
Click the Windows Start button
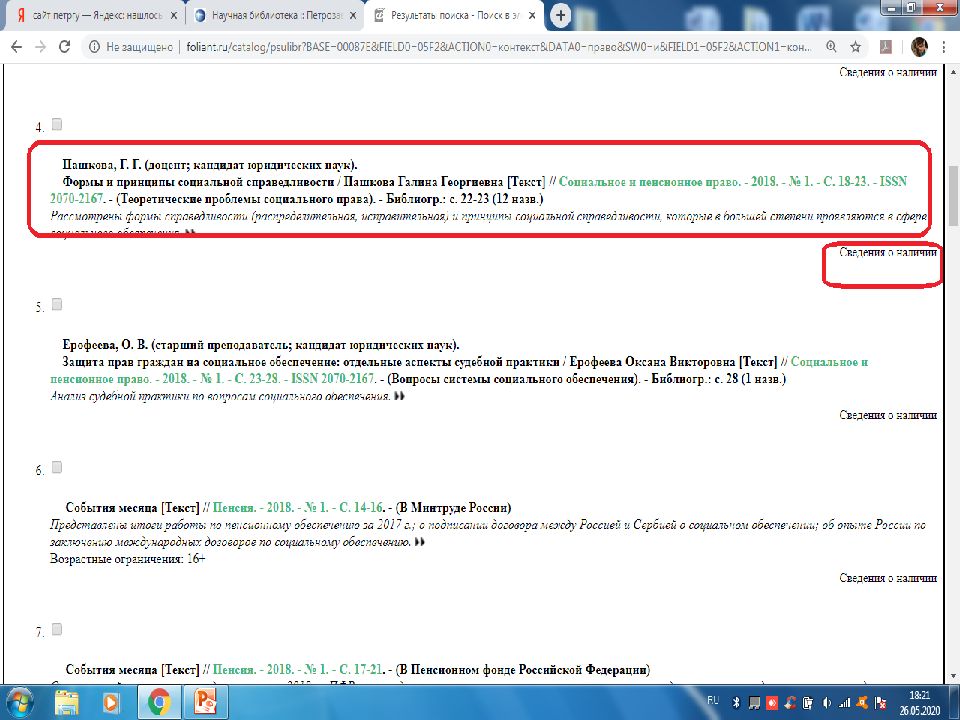pos(20,700)
